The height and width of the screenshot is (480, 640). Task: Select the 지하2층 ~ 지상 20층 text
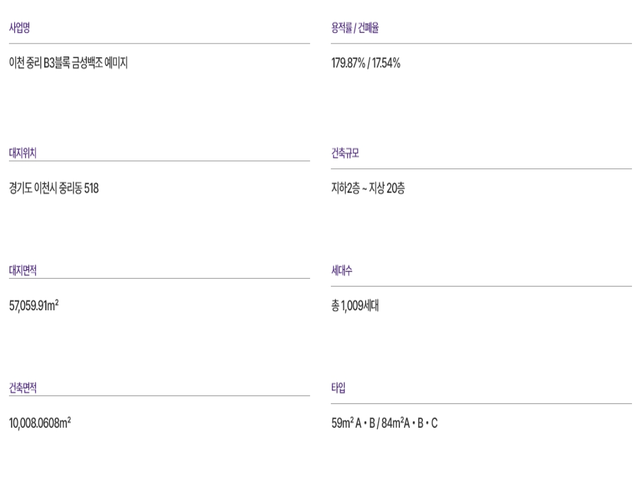[x=368, y=187]
